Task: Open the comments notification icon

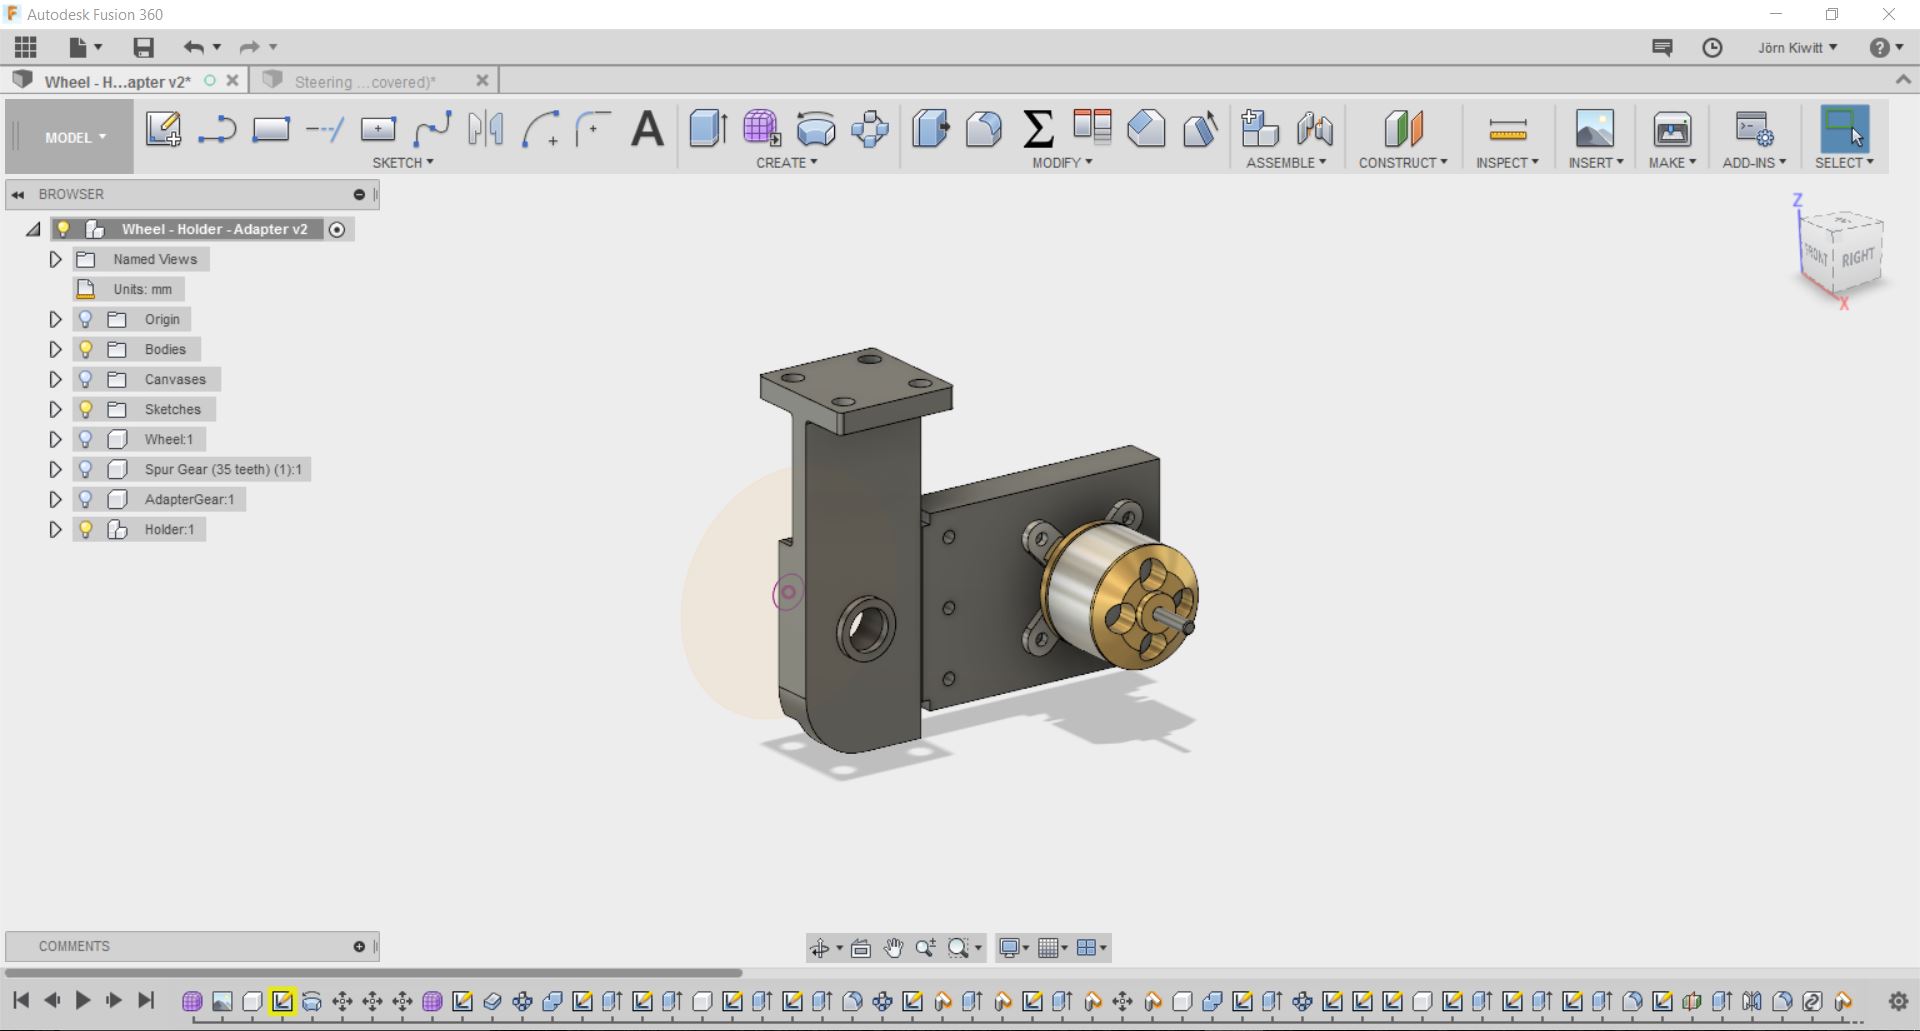Action: tap(1662, 47)
